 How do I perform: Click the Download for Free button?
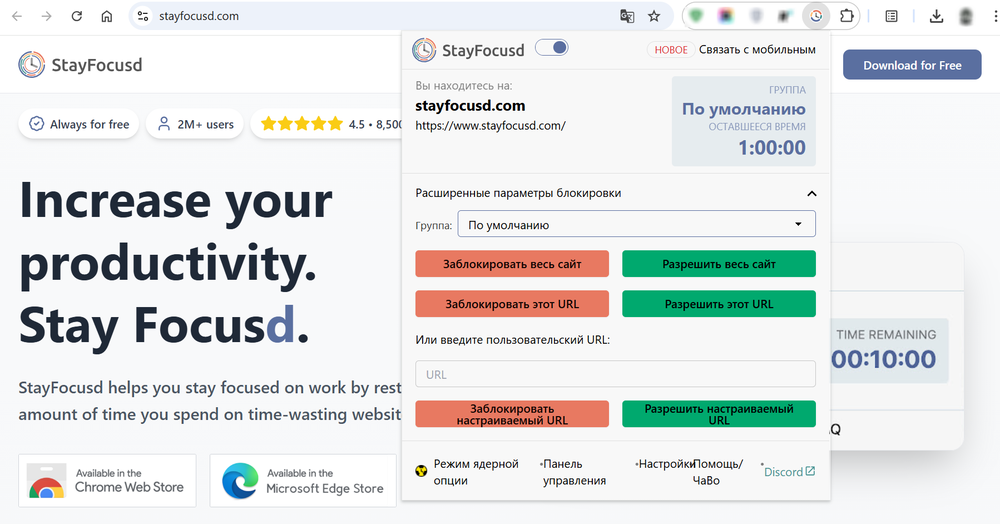(x=912, y=65)
